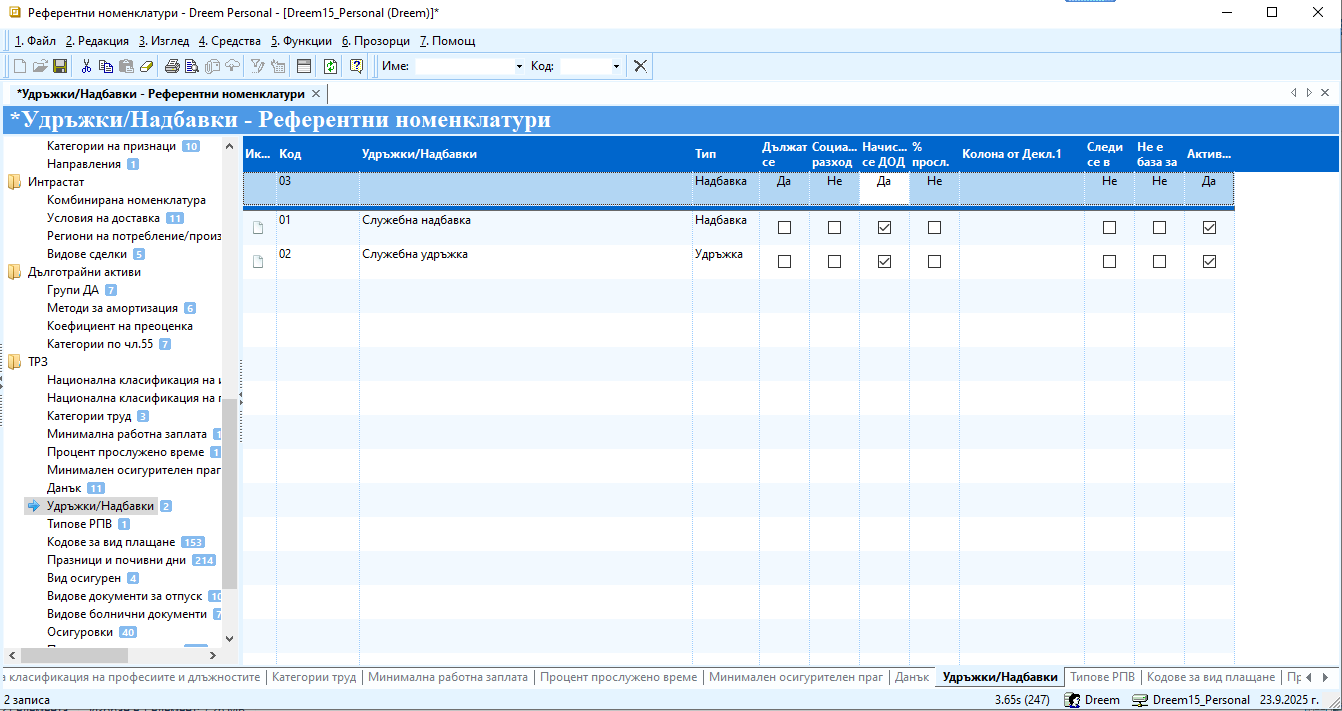Open the Име filter dropdown
The height and width of the screenshot is (711, 1342).
click(519, 66)
